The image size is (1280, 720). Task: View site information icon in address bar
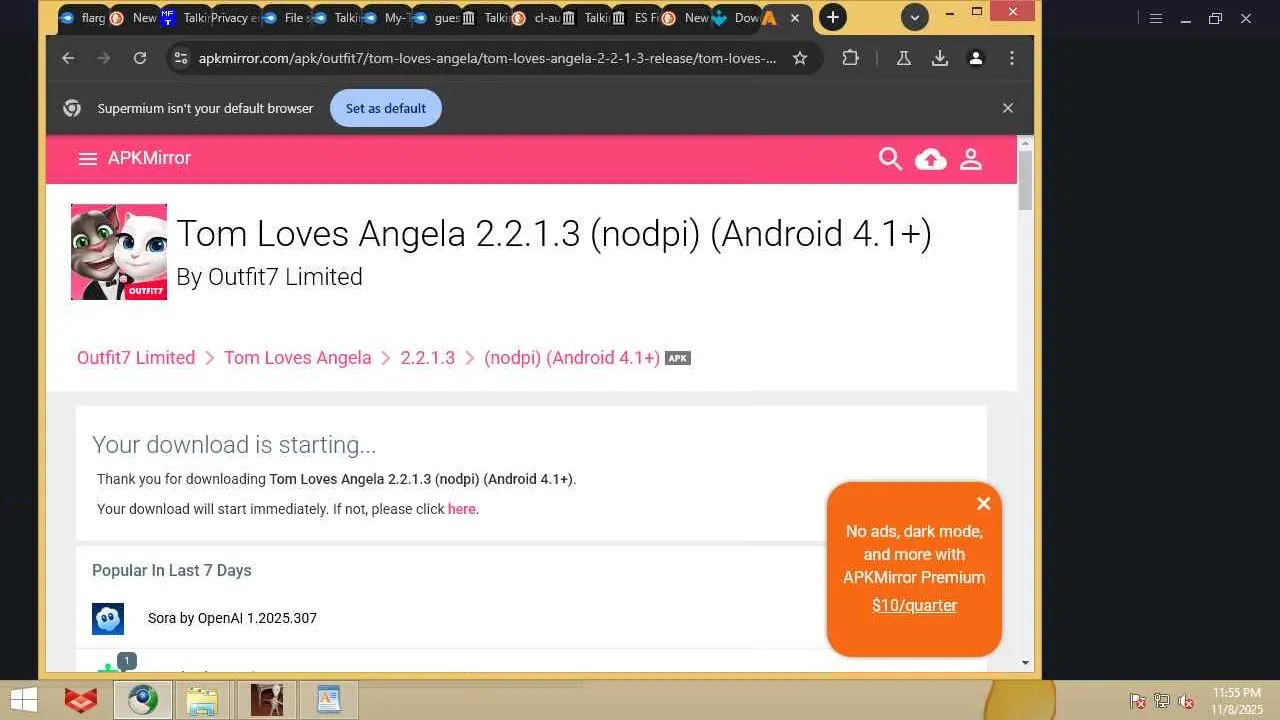click(180, 58)
